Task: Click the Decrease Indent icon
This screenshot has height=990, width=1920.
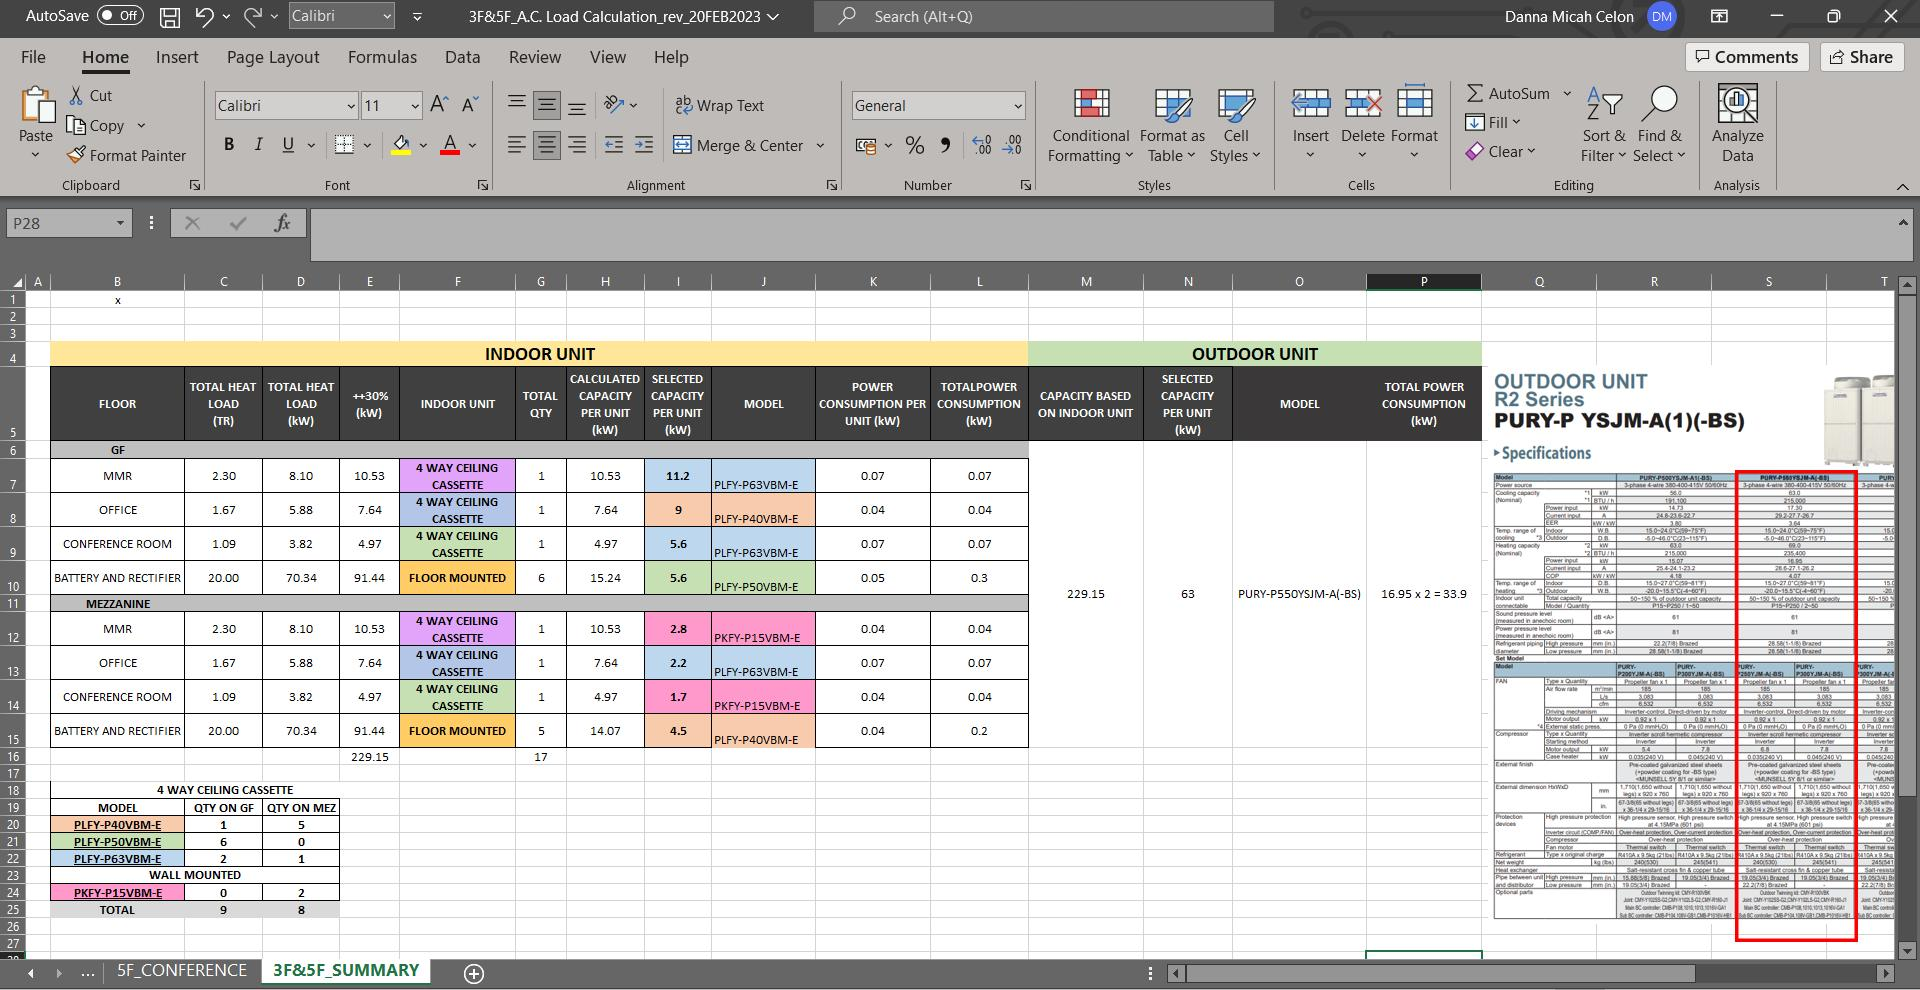Action: point(614,145)
